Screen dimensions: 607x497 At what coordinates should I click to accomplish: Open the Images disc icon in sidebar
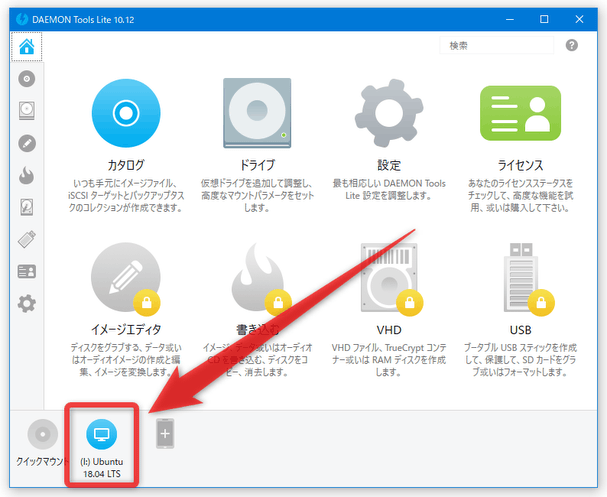click(x=26, y=79)
